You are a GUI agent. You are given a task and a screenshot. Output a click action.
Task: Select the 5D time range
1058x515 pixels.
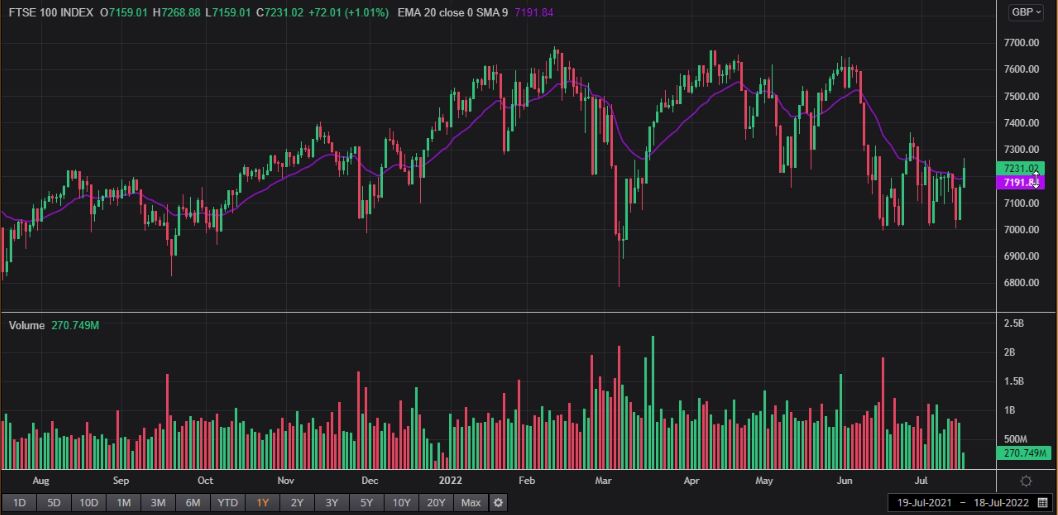(54, 502)
